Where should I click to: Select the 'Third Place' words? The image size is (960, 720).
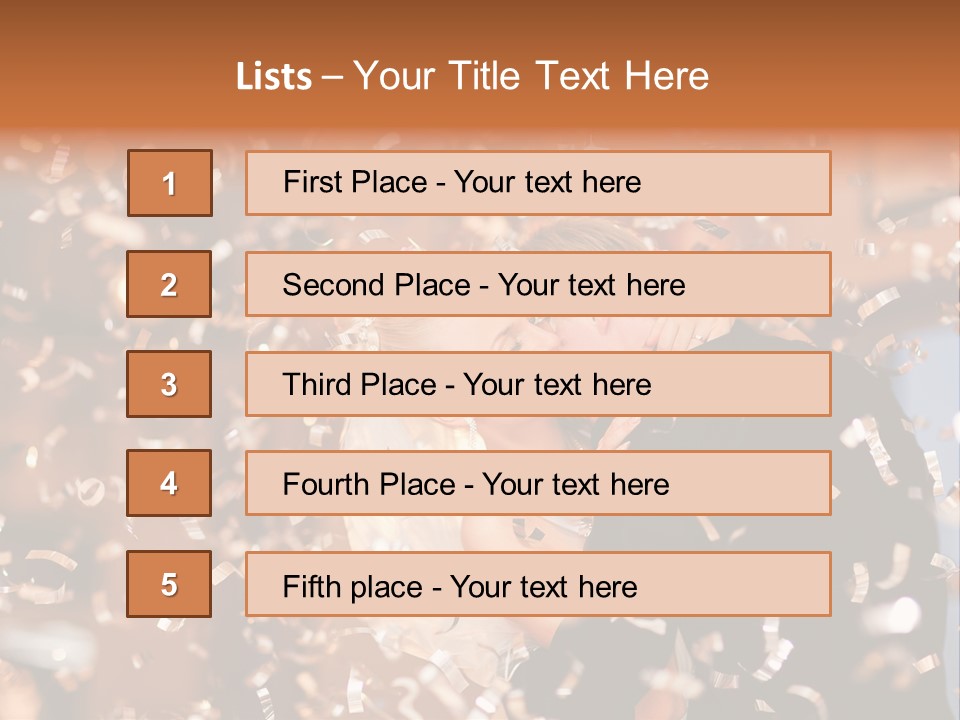pos(359,385)
